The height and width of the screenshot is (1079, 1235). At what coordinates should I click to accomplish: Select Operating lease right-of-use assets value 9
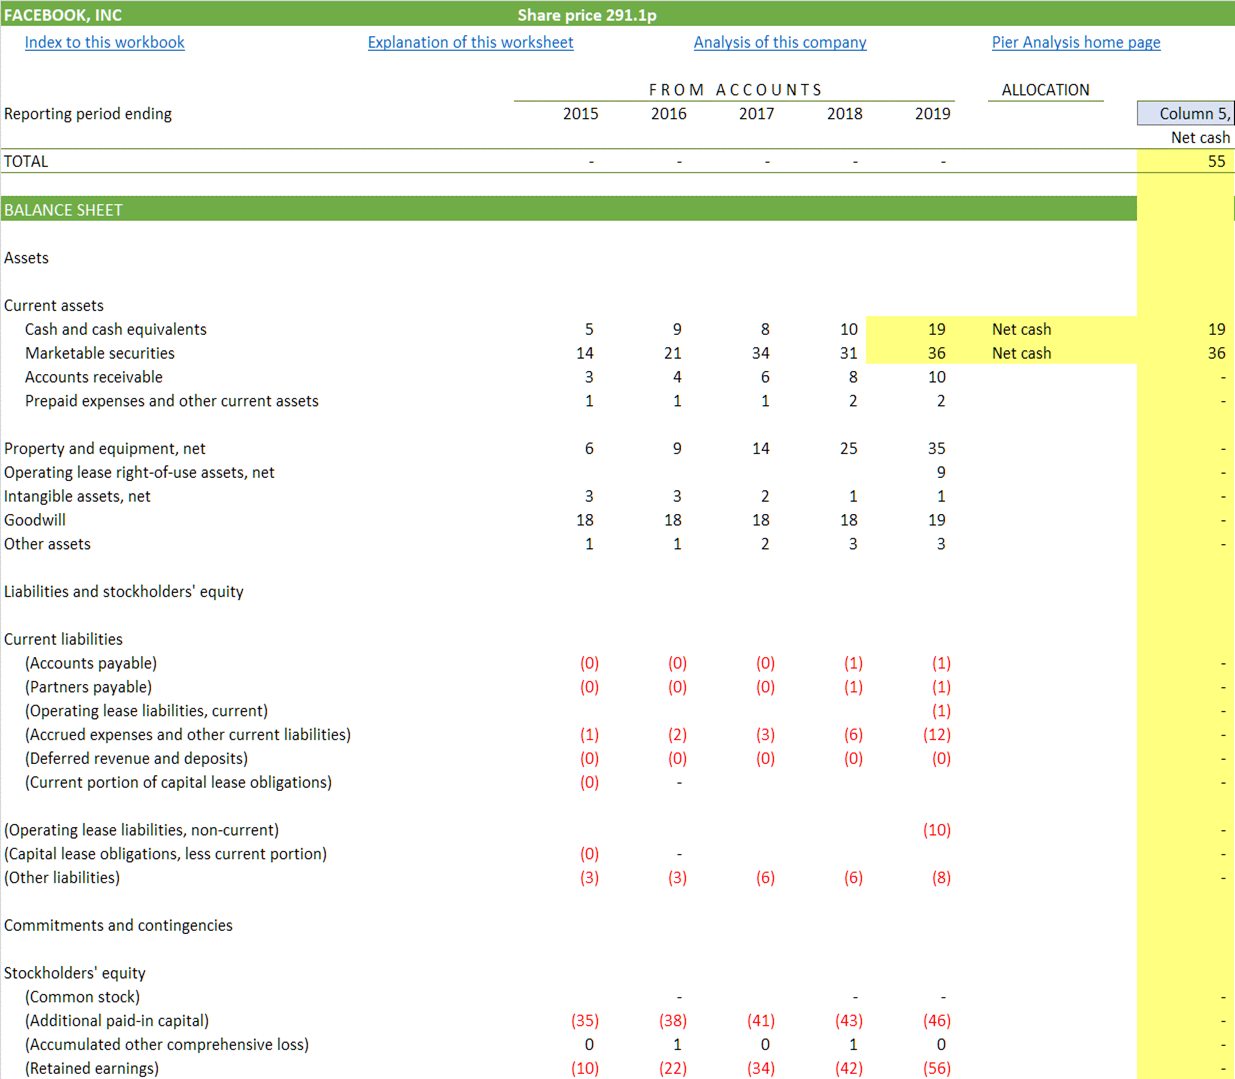tap(940, 472)
